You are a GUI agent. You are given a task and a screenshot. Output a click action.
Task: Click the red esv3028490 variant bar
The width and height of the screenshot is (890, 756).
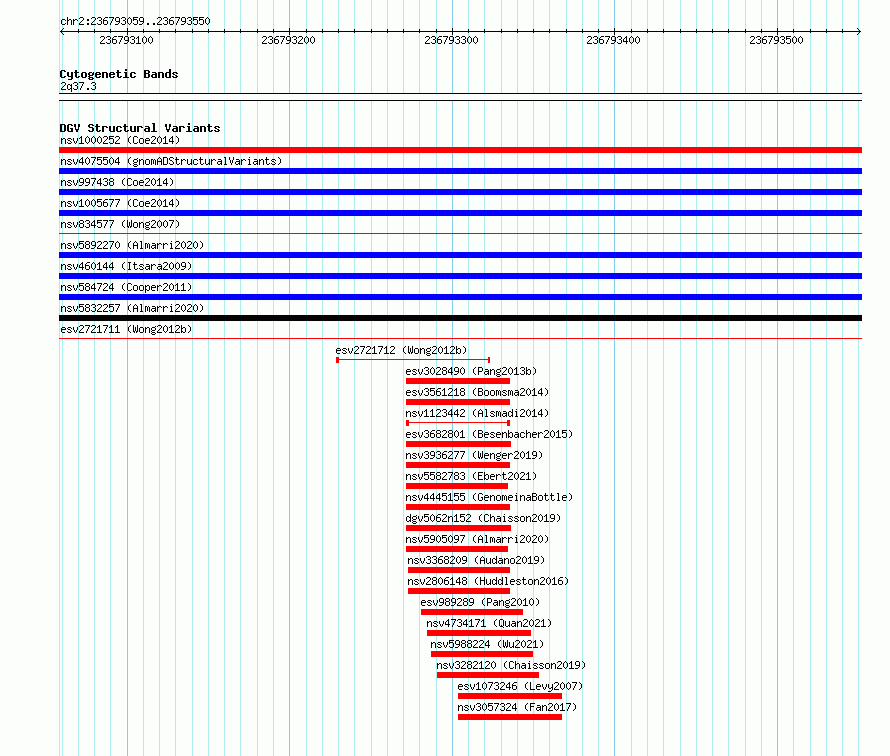pyautogui.click(x=458, y=381)
